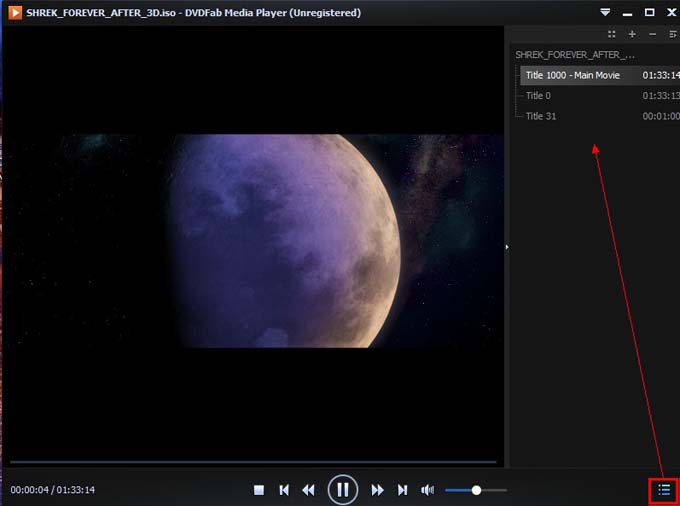Click the 01:33:14 duration of Main Movie
This screenshot has height=506, width=680.
[661, 75]
